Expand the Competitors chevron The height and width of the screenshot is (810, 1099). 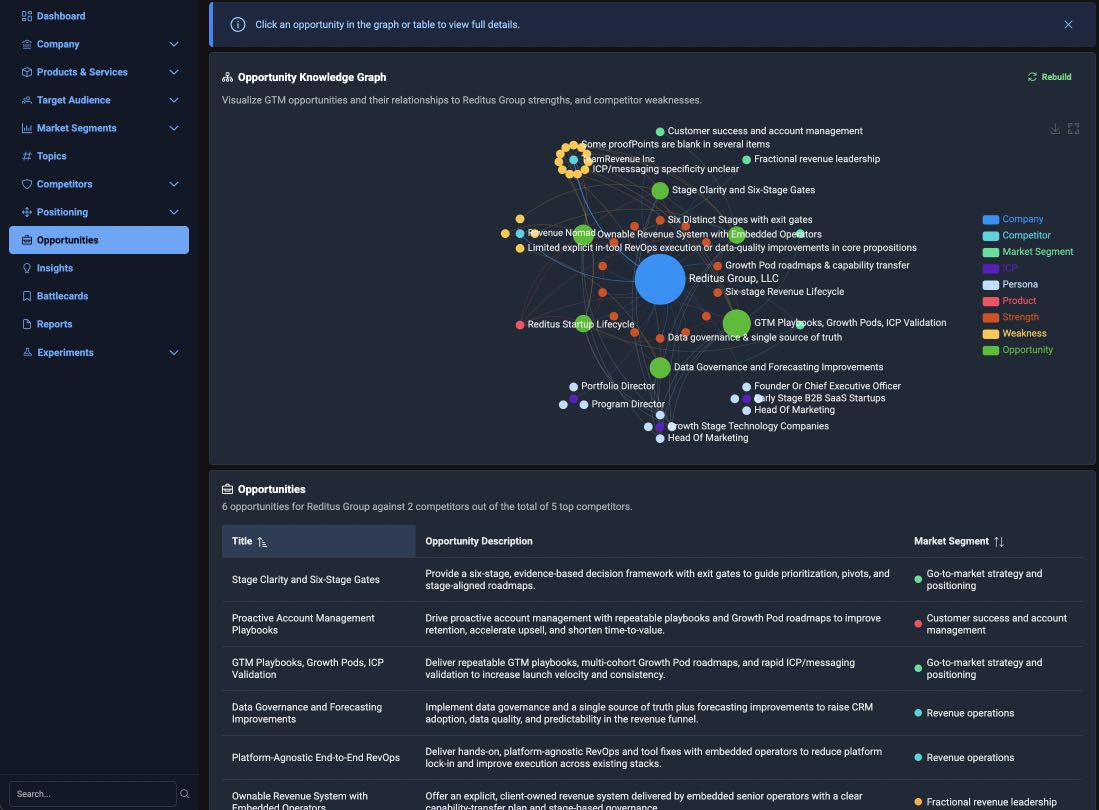tap(174, 184)
